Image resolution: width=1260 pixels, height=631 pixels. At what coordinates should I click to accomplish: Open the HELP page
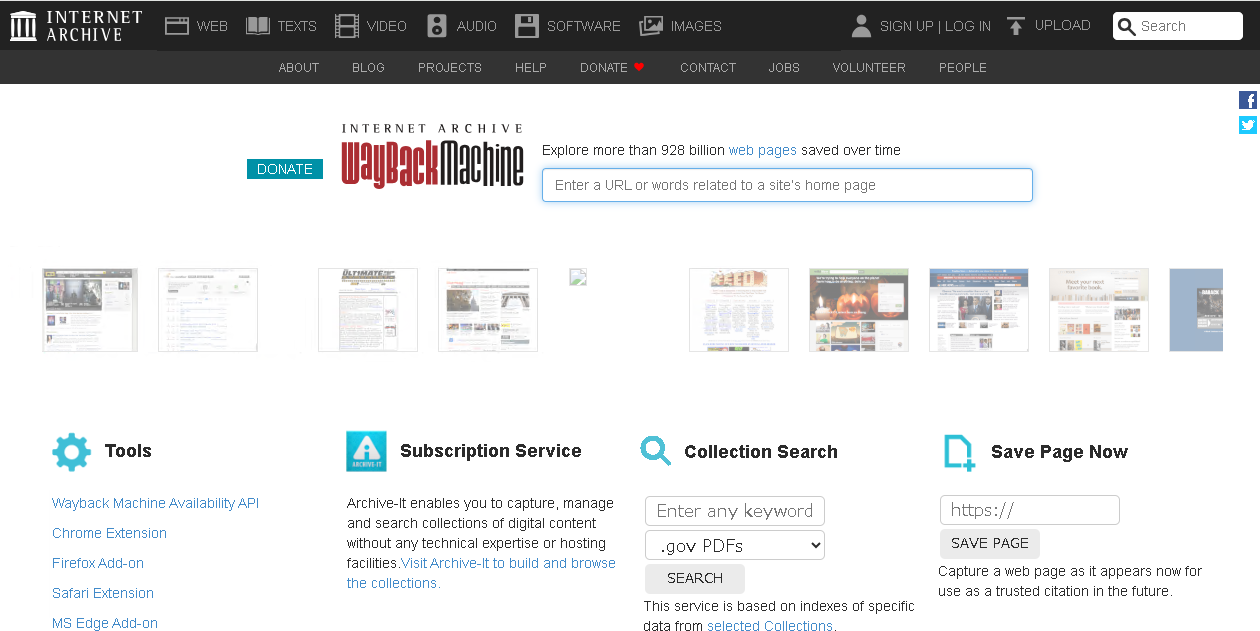tap(531, 67)
